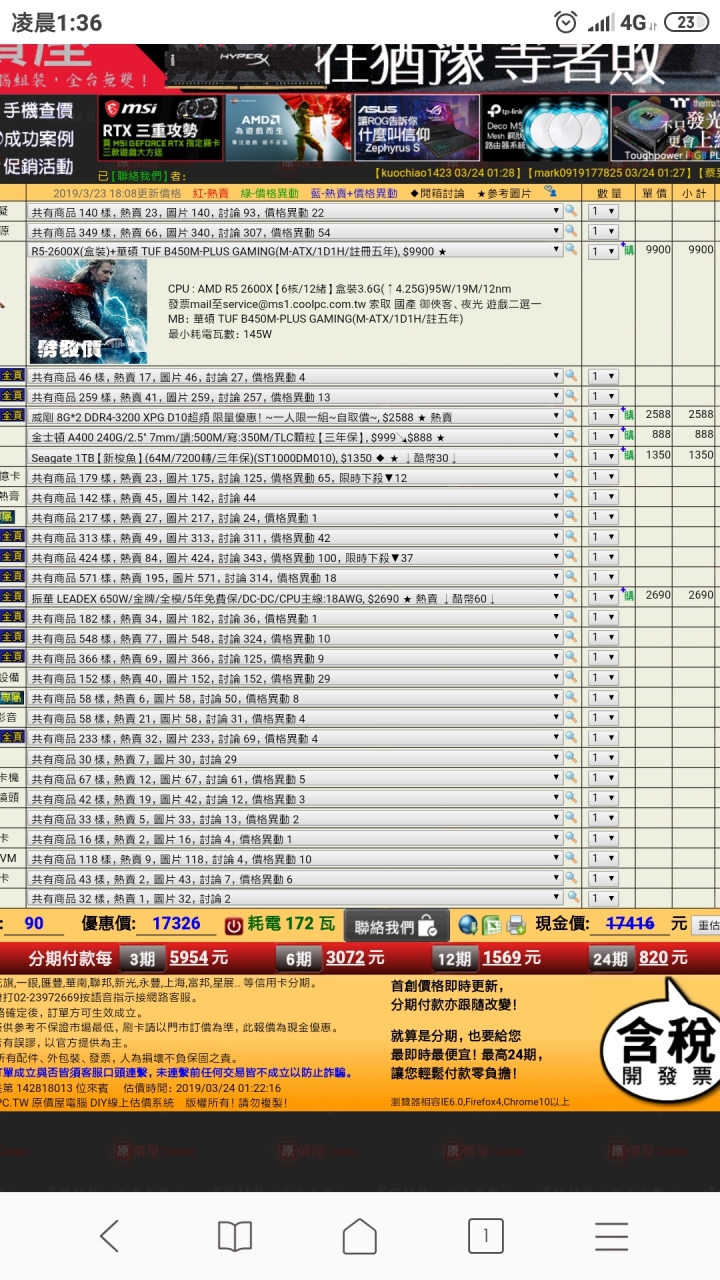Open quantity dropdown for the R5-2600X row
The height and width of the screenshot is (1280, 720).
click(x=603, y=252)
